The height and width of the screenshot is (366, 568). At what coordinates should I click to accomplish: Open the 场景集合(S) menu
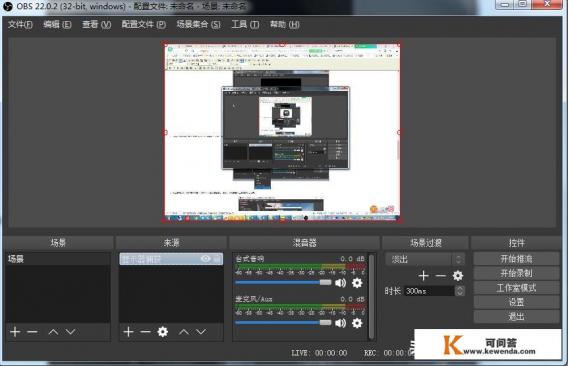(198, 25)
